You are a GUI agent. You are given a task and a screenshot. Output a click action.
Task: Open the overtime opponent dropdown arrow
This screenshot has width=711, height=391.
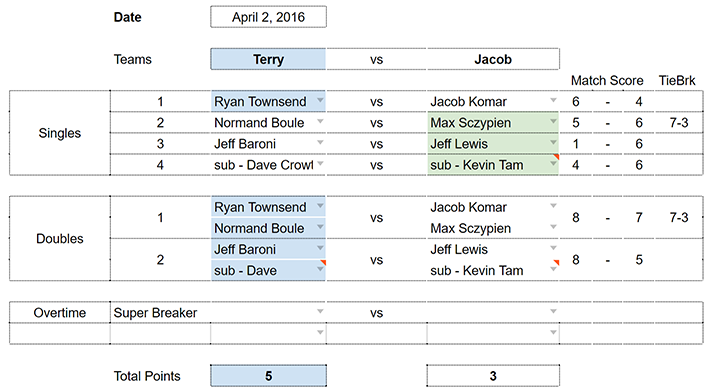pos(553,311)
